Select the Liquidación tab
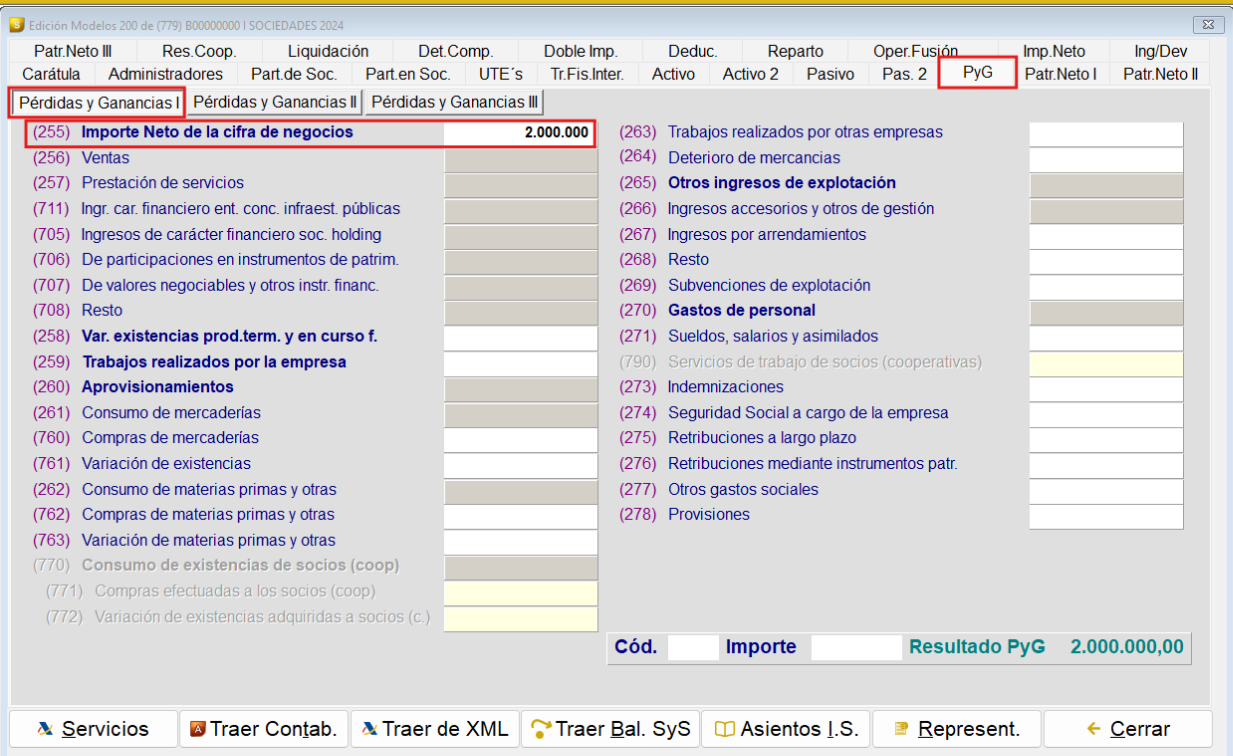 (328, 51)
